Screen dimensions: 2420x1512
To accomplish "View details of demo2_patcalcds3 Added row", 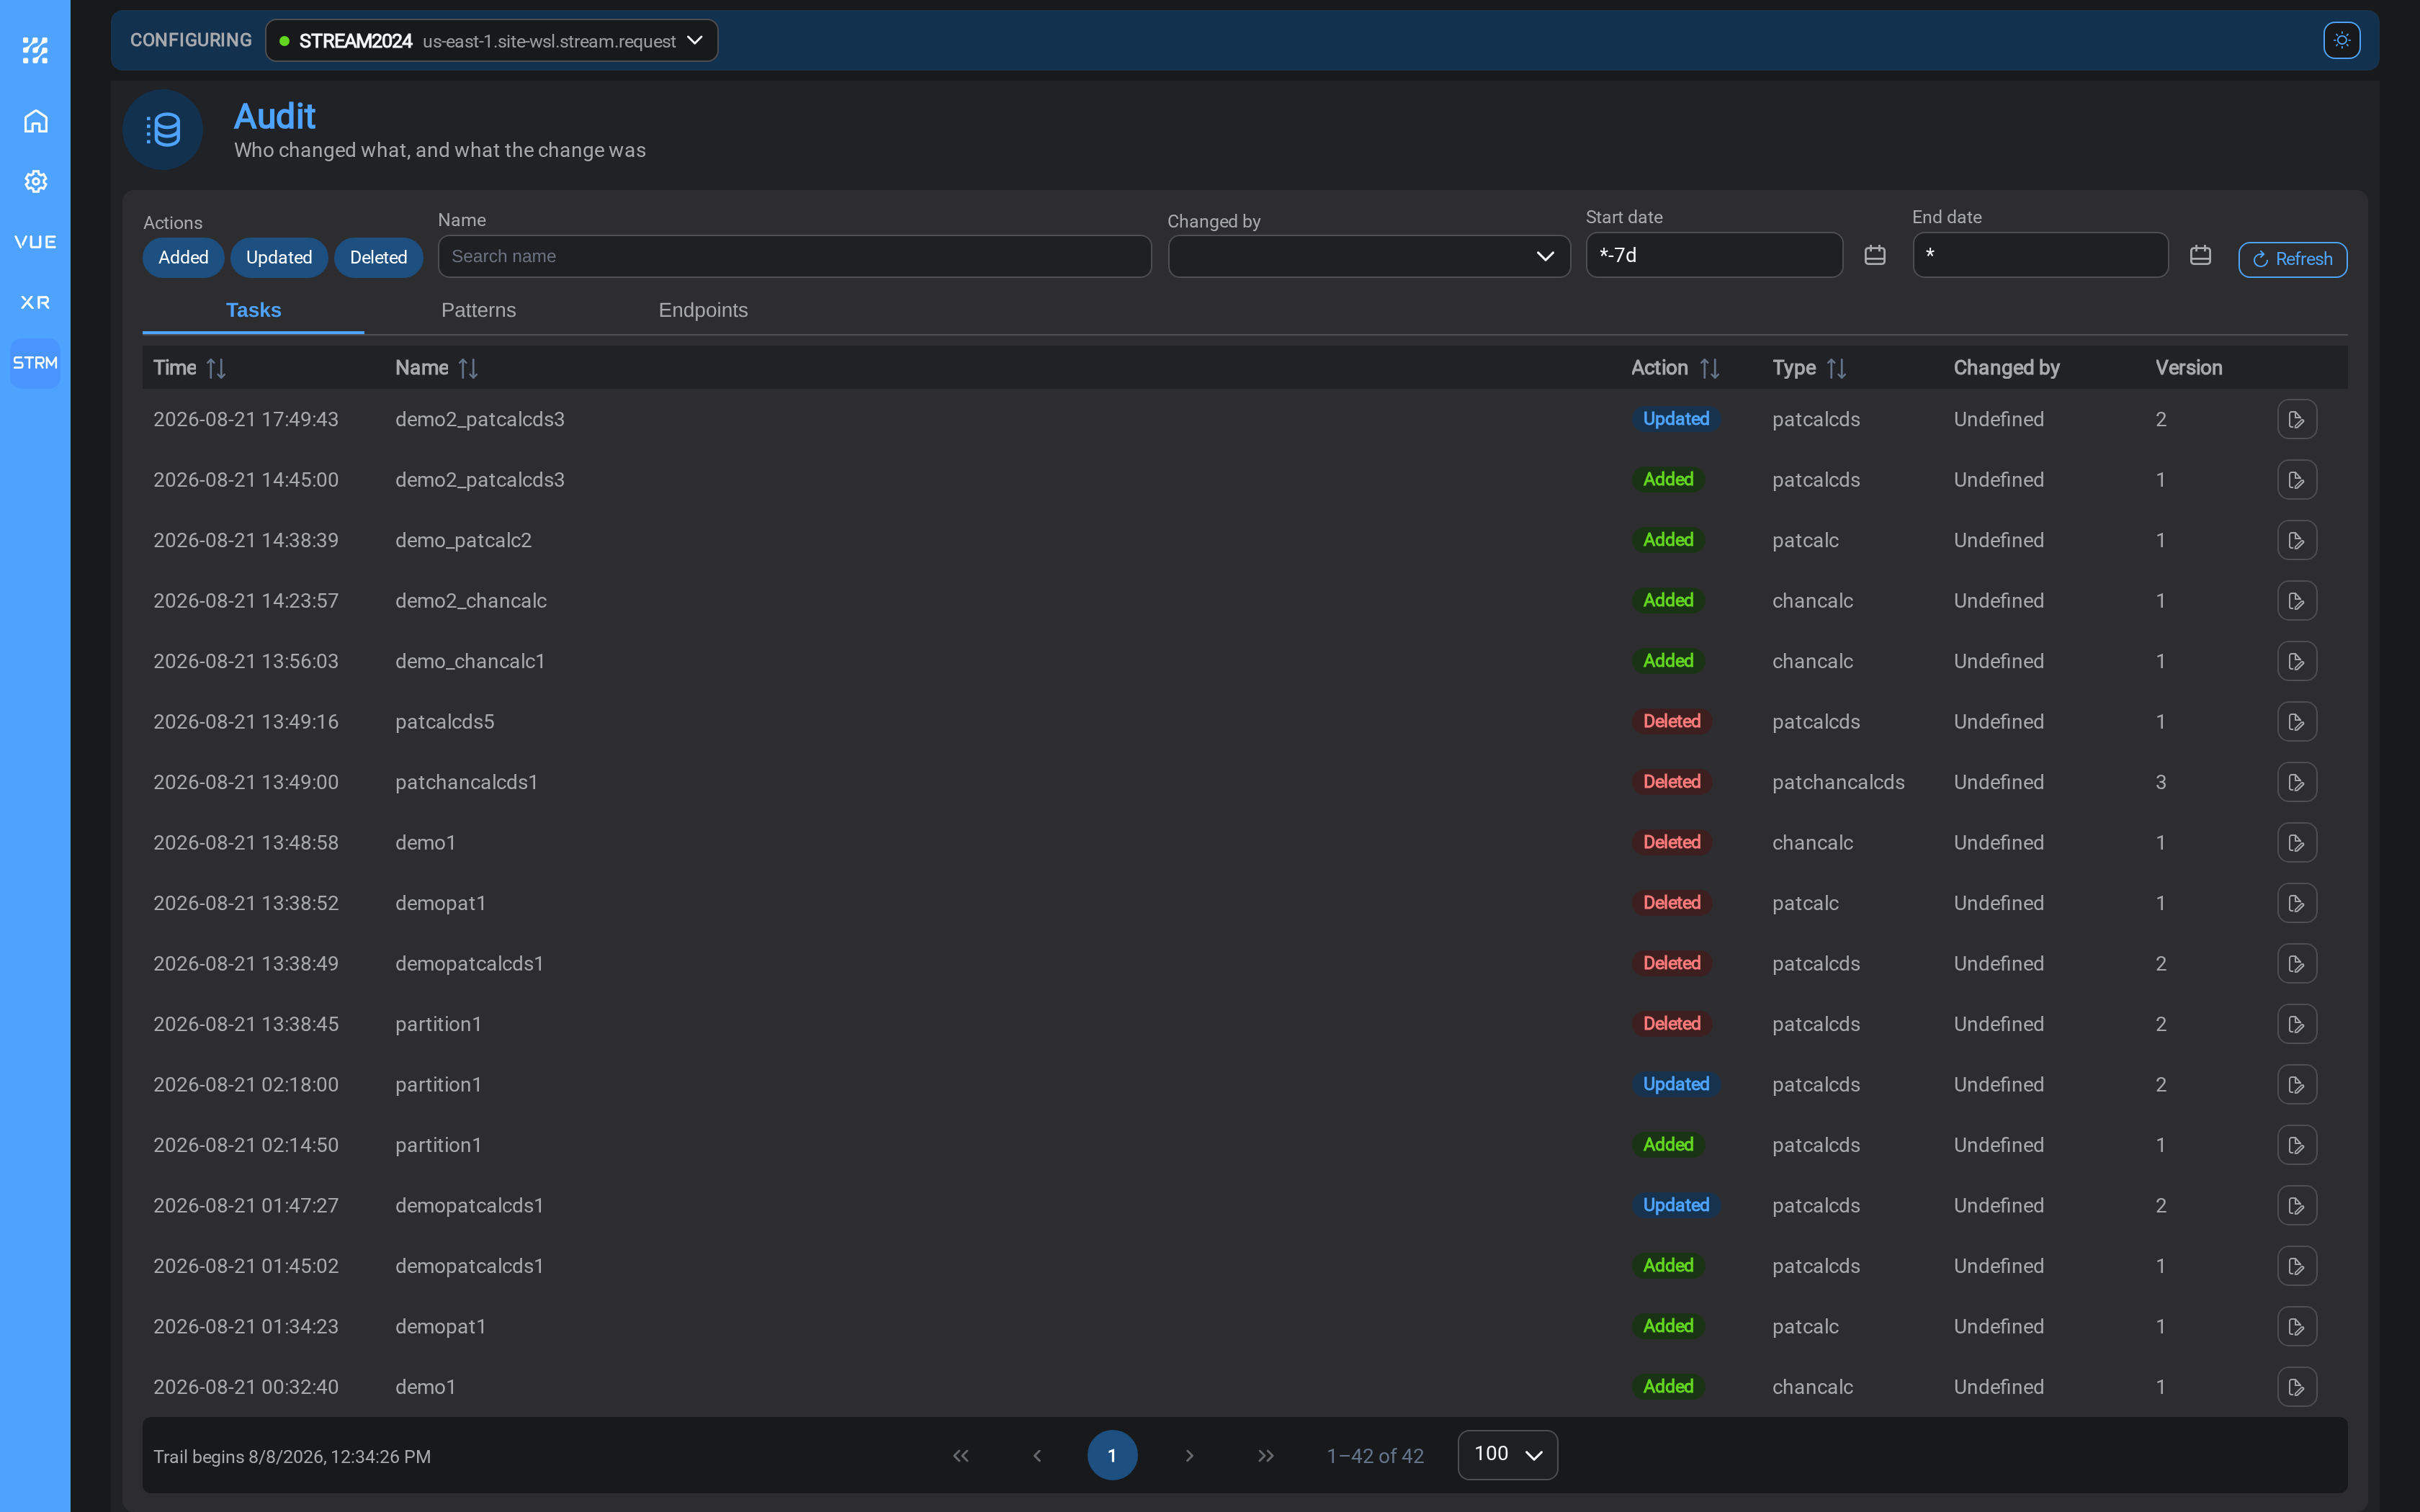I will [2297, 480].
